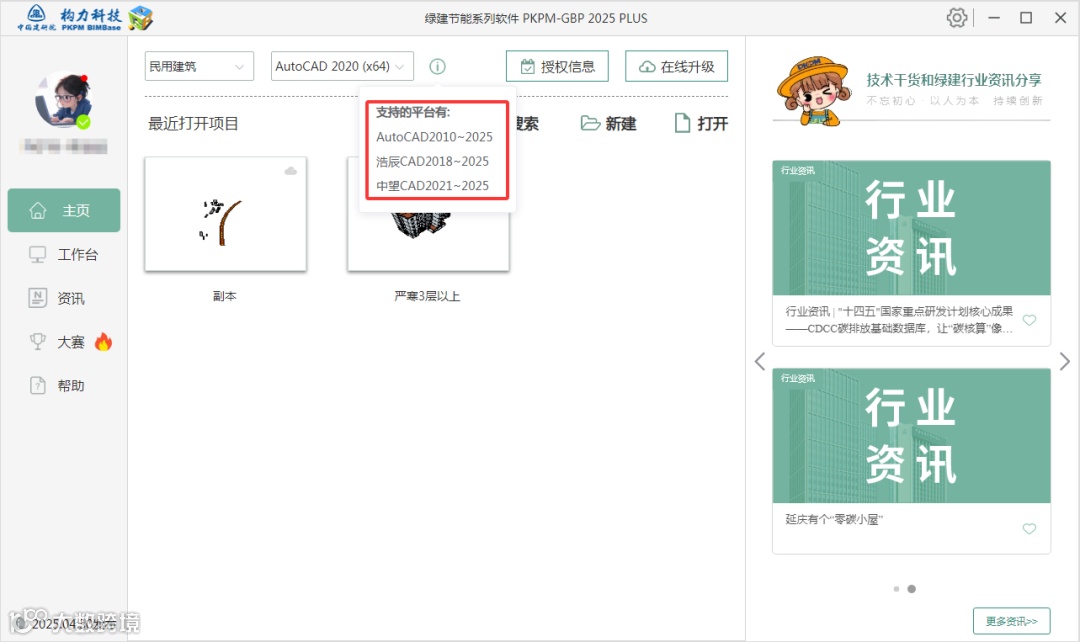Screen dimensions: 1080x642
Task: Open 工作台 in the sidebar
Action: click(x=64, y=254)
